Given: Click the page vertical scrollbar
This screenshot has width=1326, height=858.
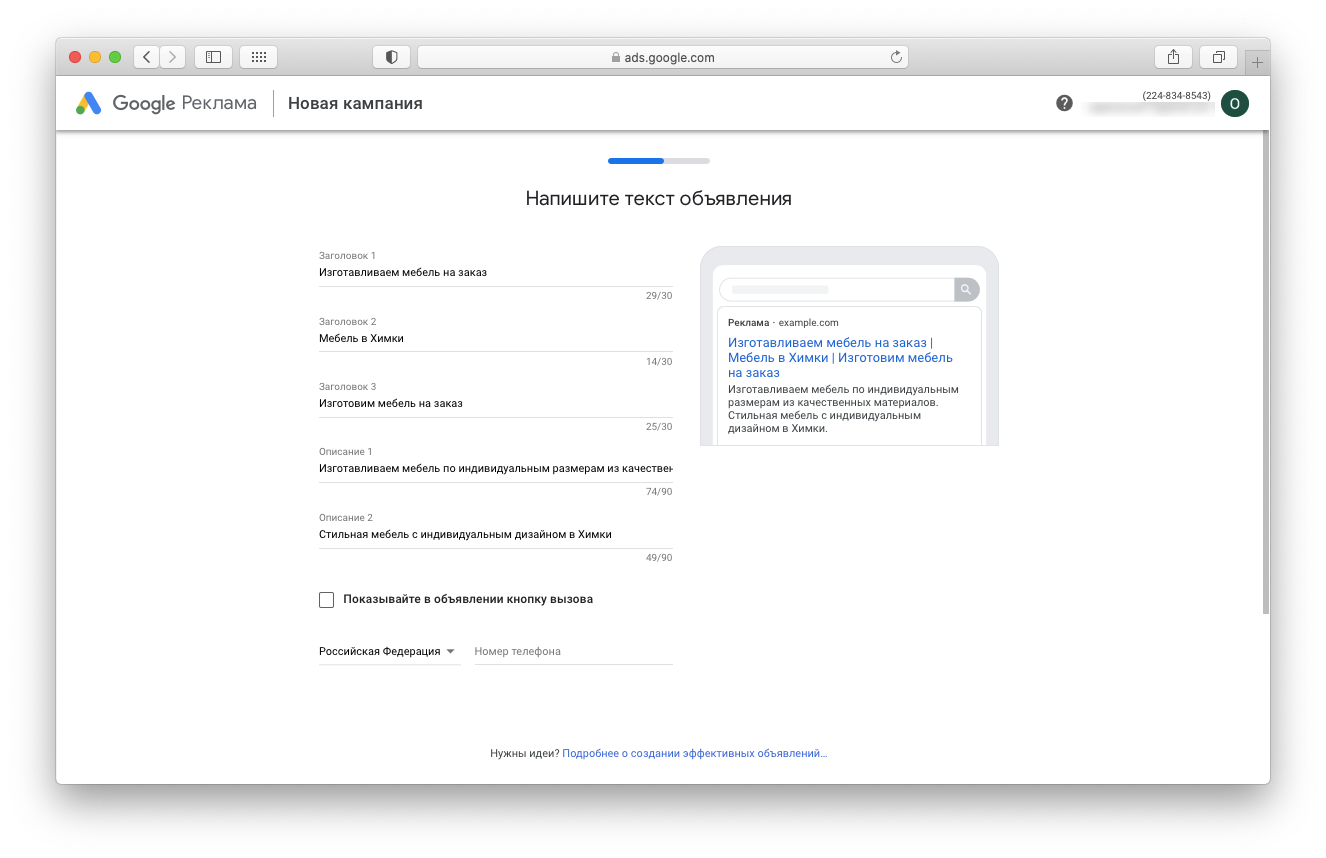Looking at the screenshot, I should coord(1266,370).
